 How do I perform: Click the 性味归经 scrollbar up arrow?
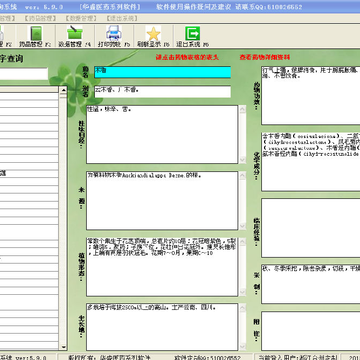point(243,109)
